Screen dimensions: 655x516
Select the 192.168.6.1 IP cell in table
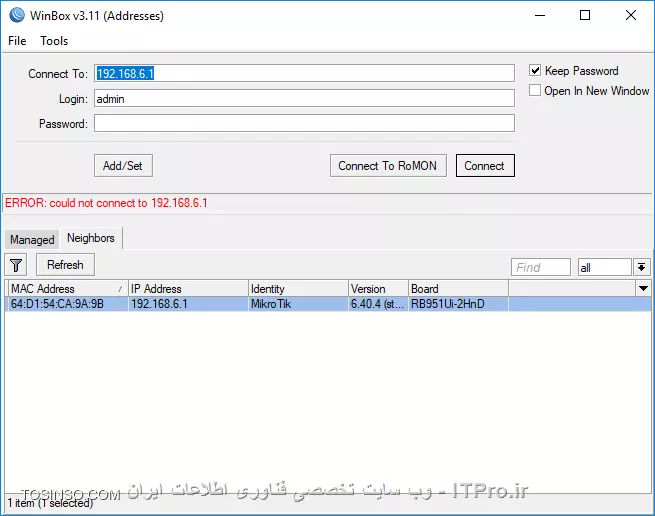point(188,304)
